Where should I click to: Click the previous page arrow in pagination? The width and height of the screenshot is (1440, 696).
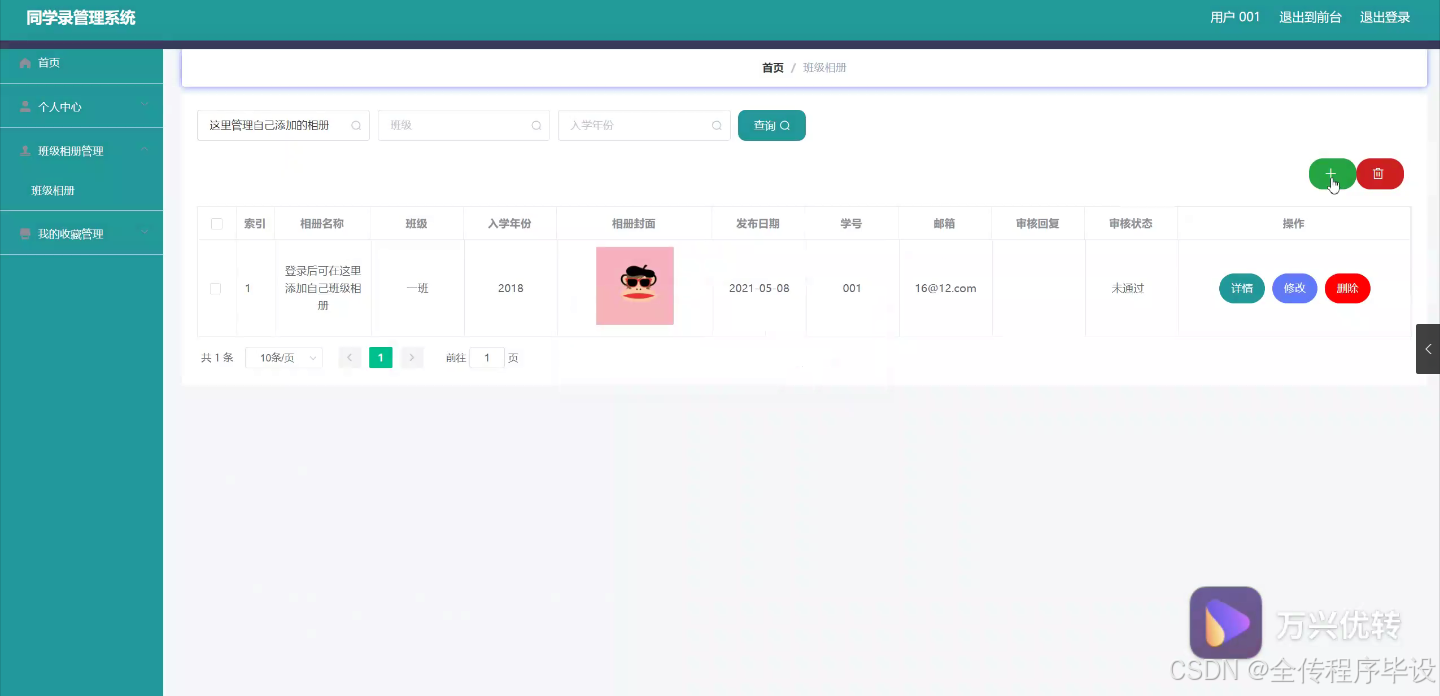click(349, 357)
